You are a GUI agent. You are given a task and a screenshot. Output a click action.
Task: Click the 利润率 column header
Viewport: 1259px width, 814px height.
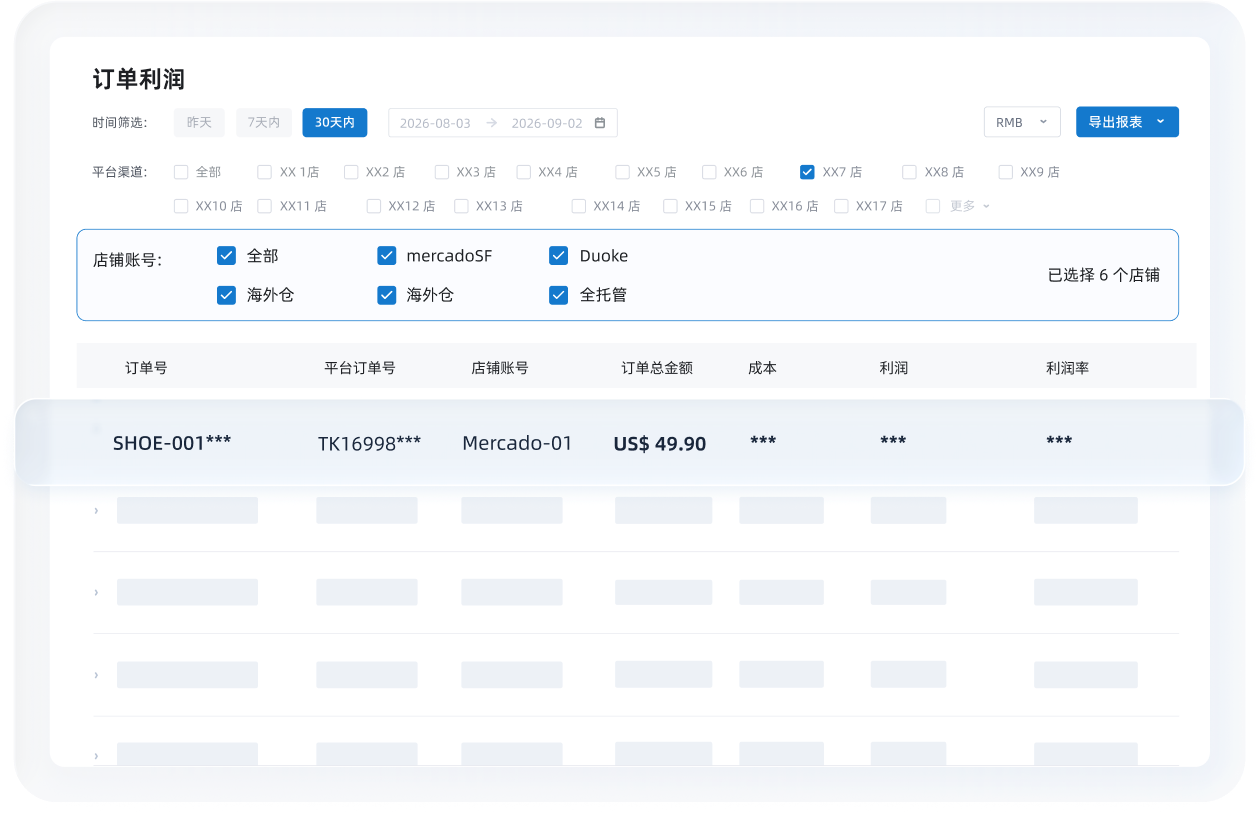(1068, 368)
